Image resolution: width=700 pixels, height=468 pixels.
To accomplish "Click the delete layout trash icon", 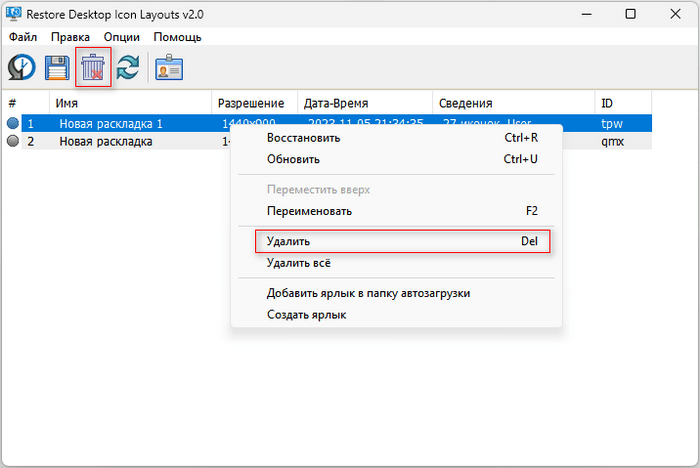I will click(x=93, y=67).
